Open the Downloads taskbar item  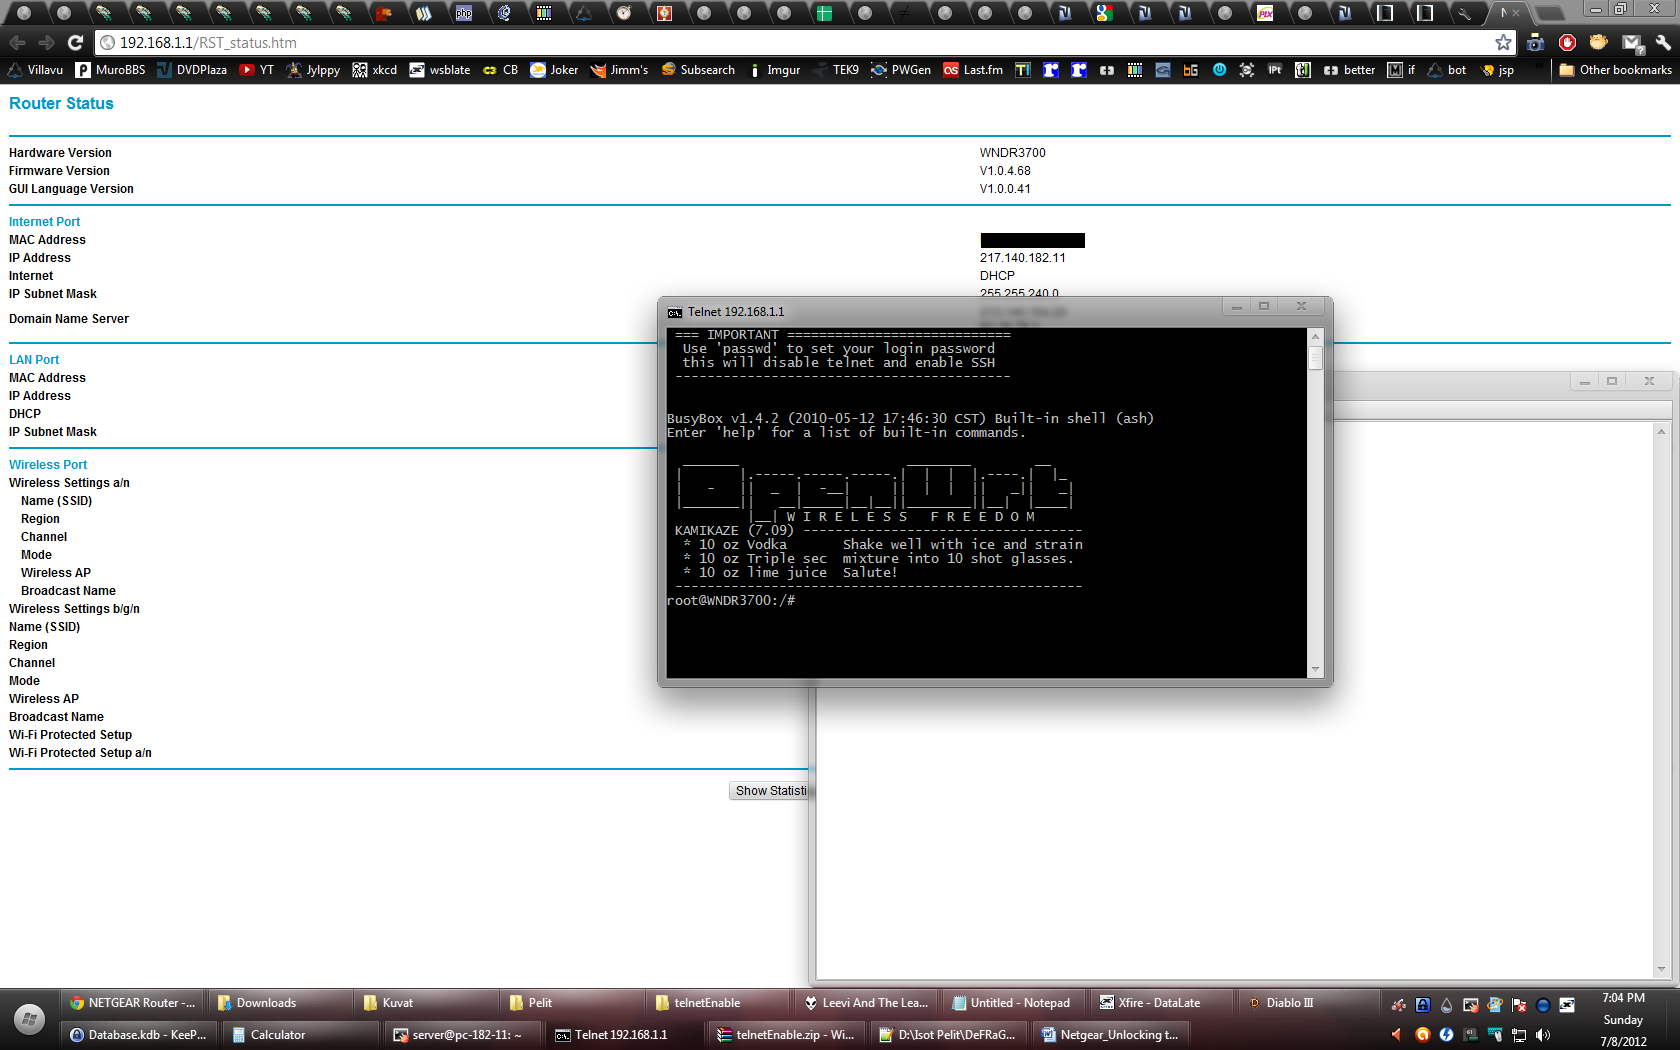[280, 1003]
